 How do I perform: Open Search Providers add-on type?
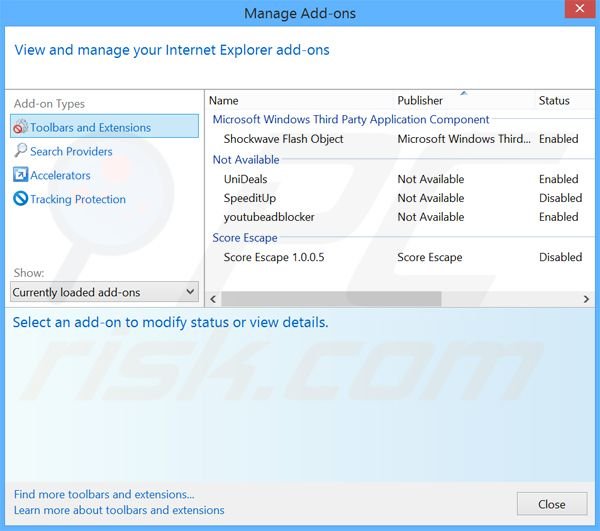pos(71,151)
